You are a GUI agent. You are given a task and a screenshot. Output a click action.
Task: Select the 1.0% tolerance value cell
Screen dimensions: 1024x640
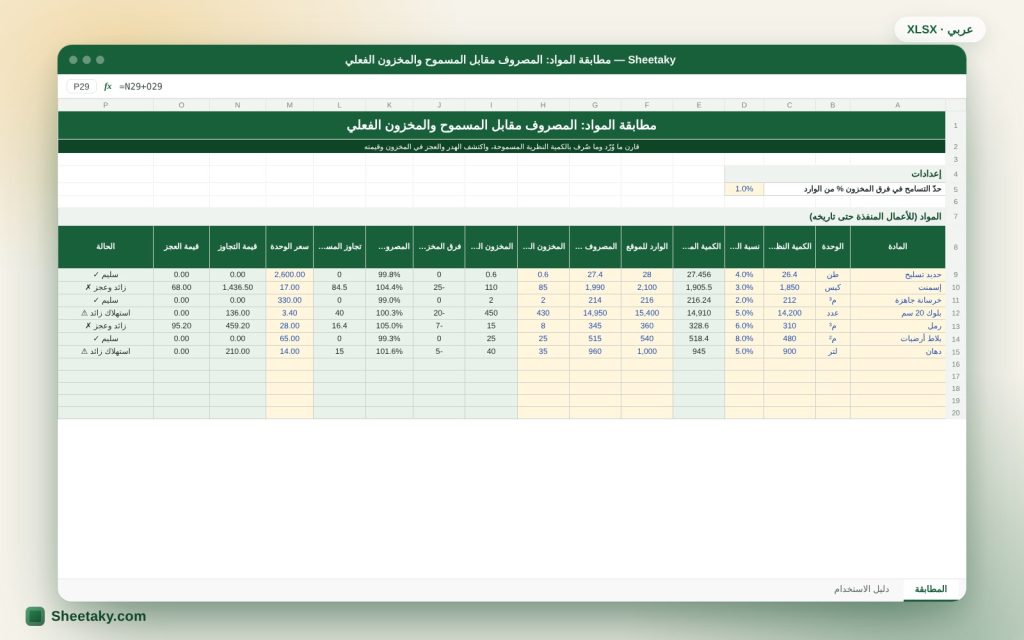point(744,189)
